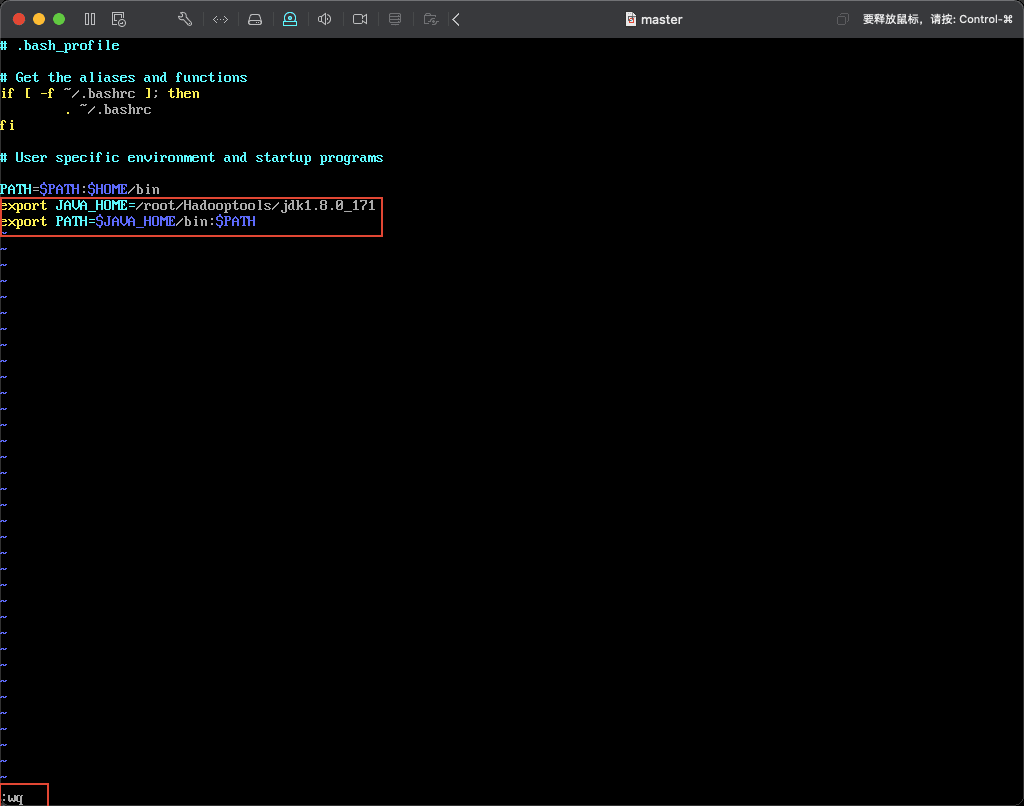The width and height of the screenshot is (1024, 806).
Task: Open the hard disk device icon
Action: tap(255, 19)
